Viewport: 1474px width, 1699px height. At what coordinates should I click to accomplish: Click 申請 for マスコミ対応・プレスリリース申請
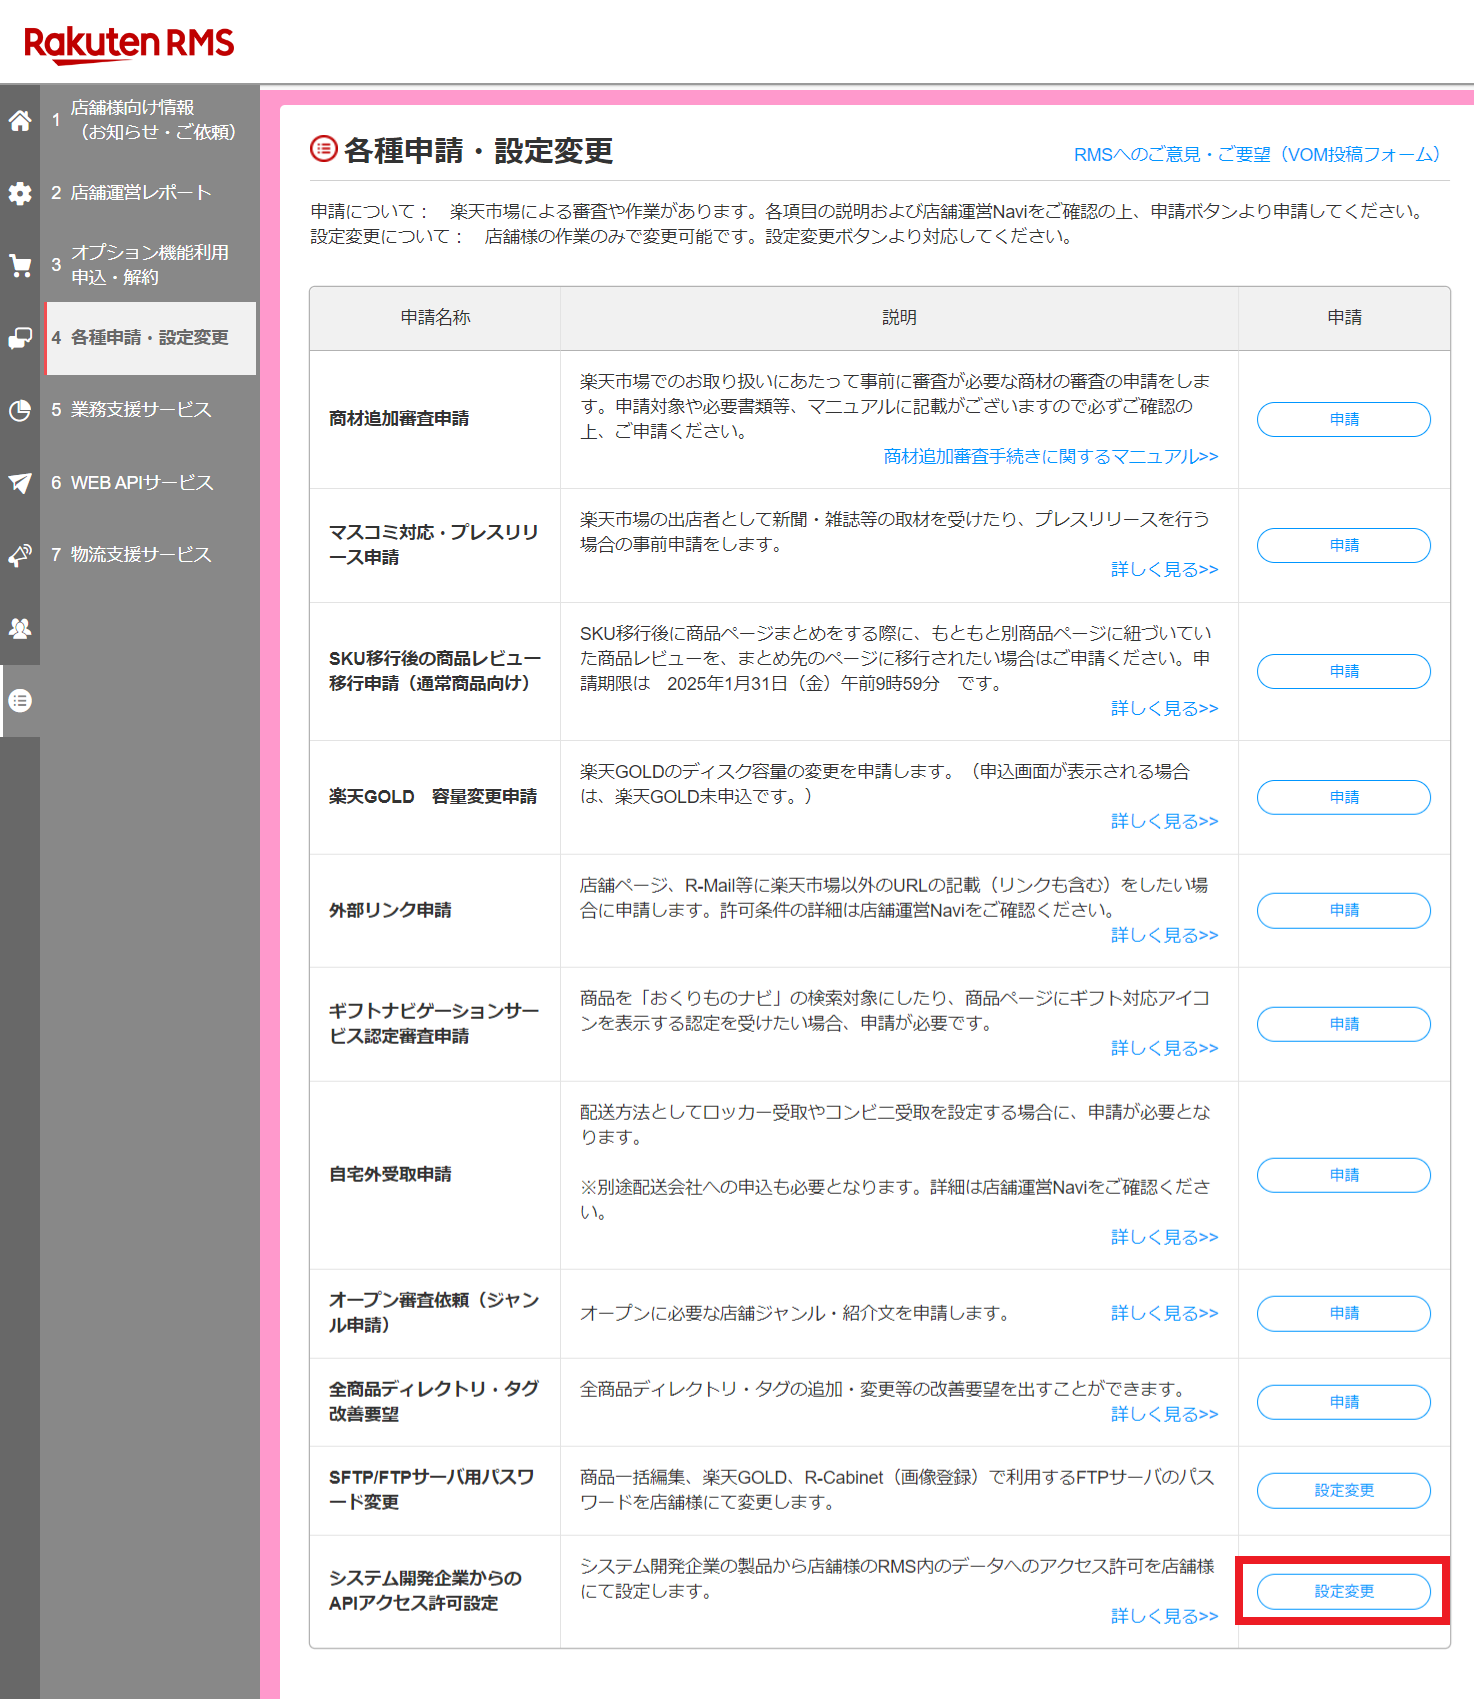click(1344, 545)
